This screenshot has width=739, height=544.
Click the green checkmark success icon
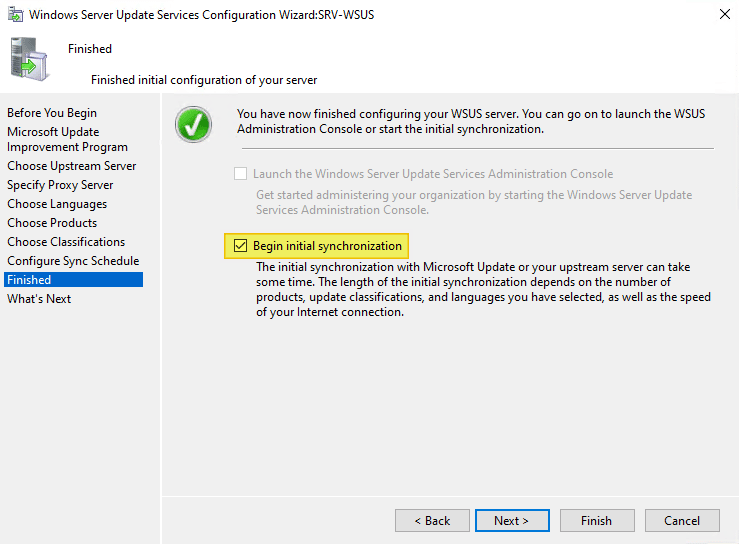[193, 124]
